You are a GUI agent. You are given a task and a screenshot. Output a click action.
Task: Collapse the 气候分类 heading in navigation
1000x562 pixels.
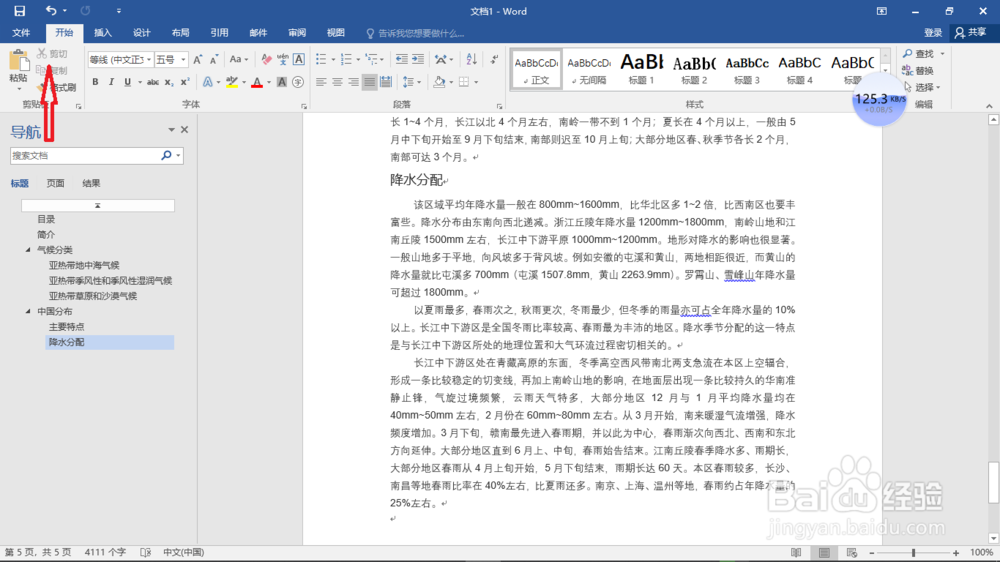[28, 249]
